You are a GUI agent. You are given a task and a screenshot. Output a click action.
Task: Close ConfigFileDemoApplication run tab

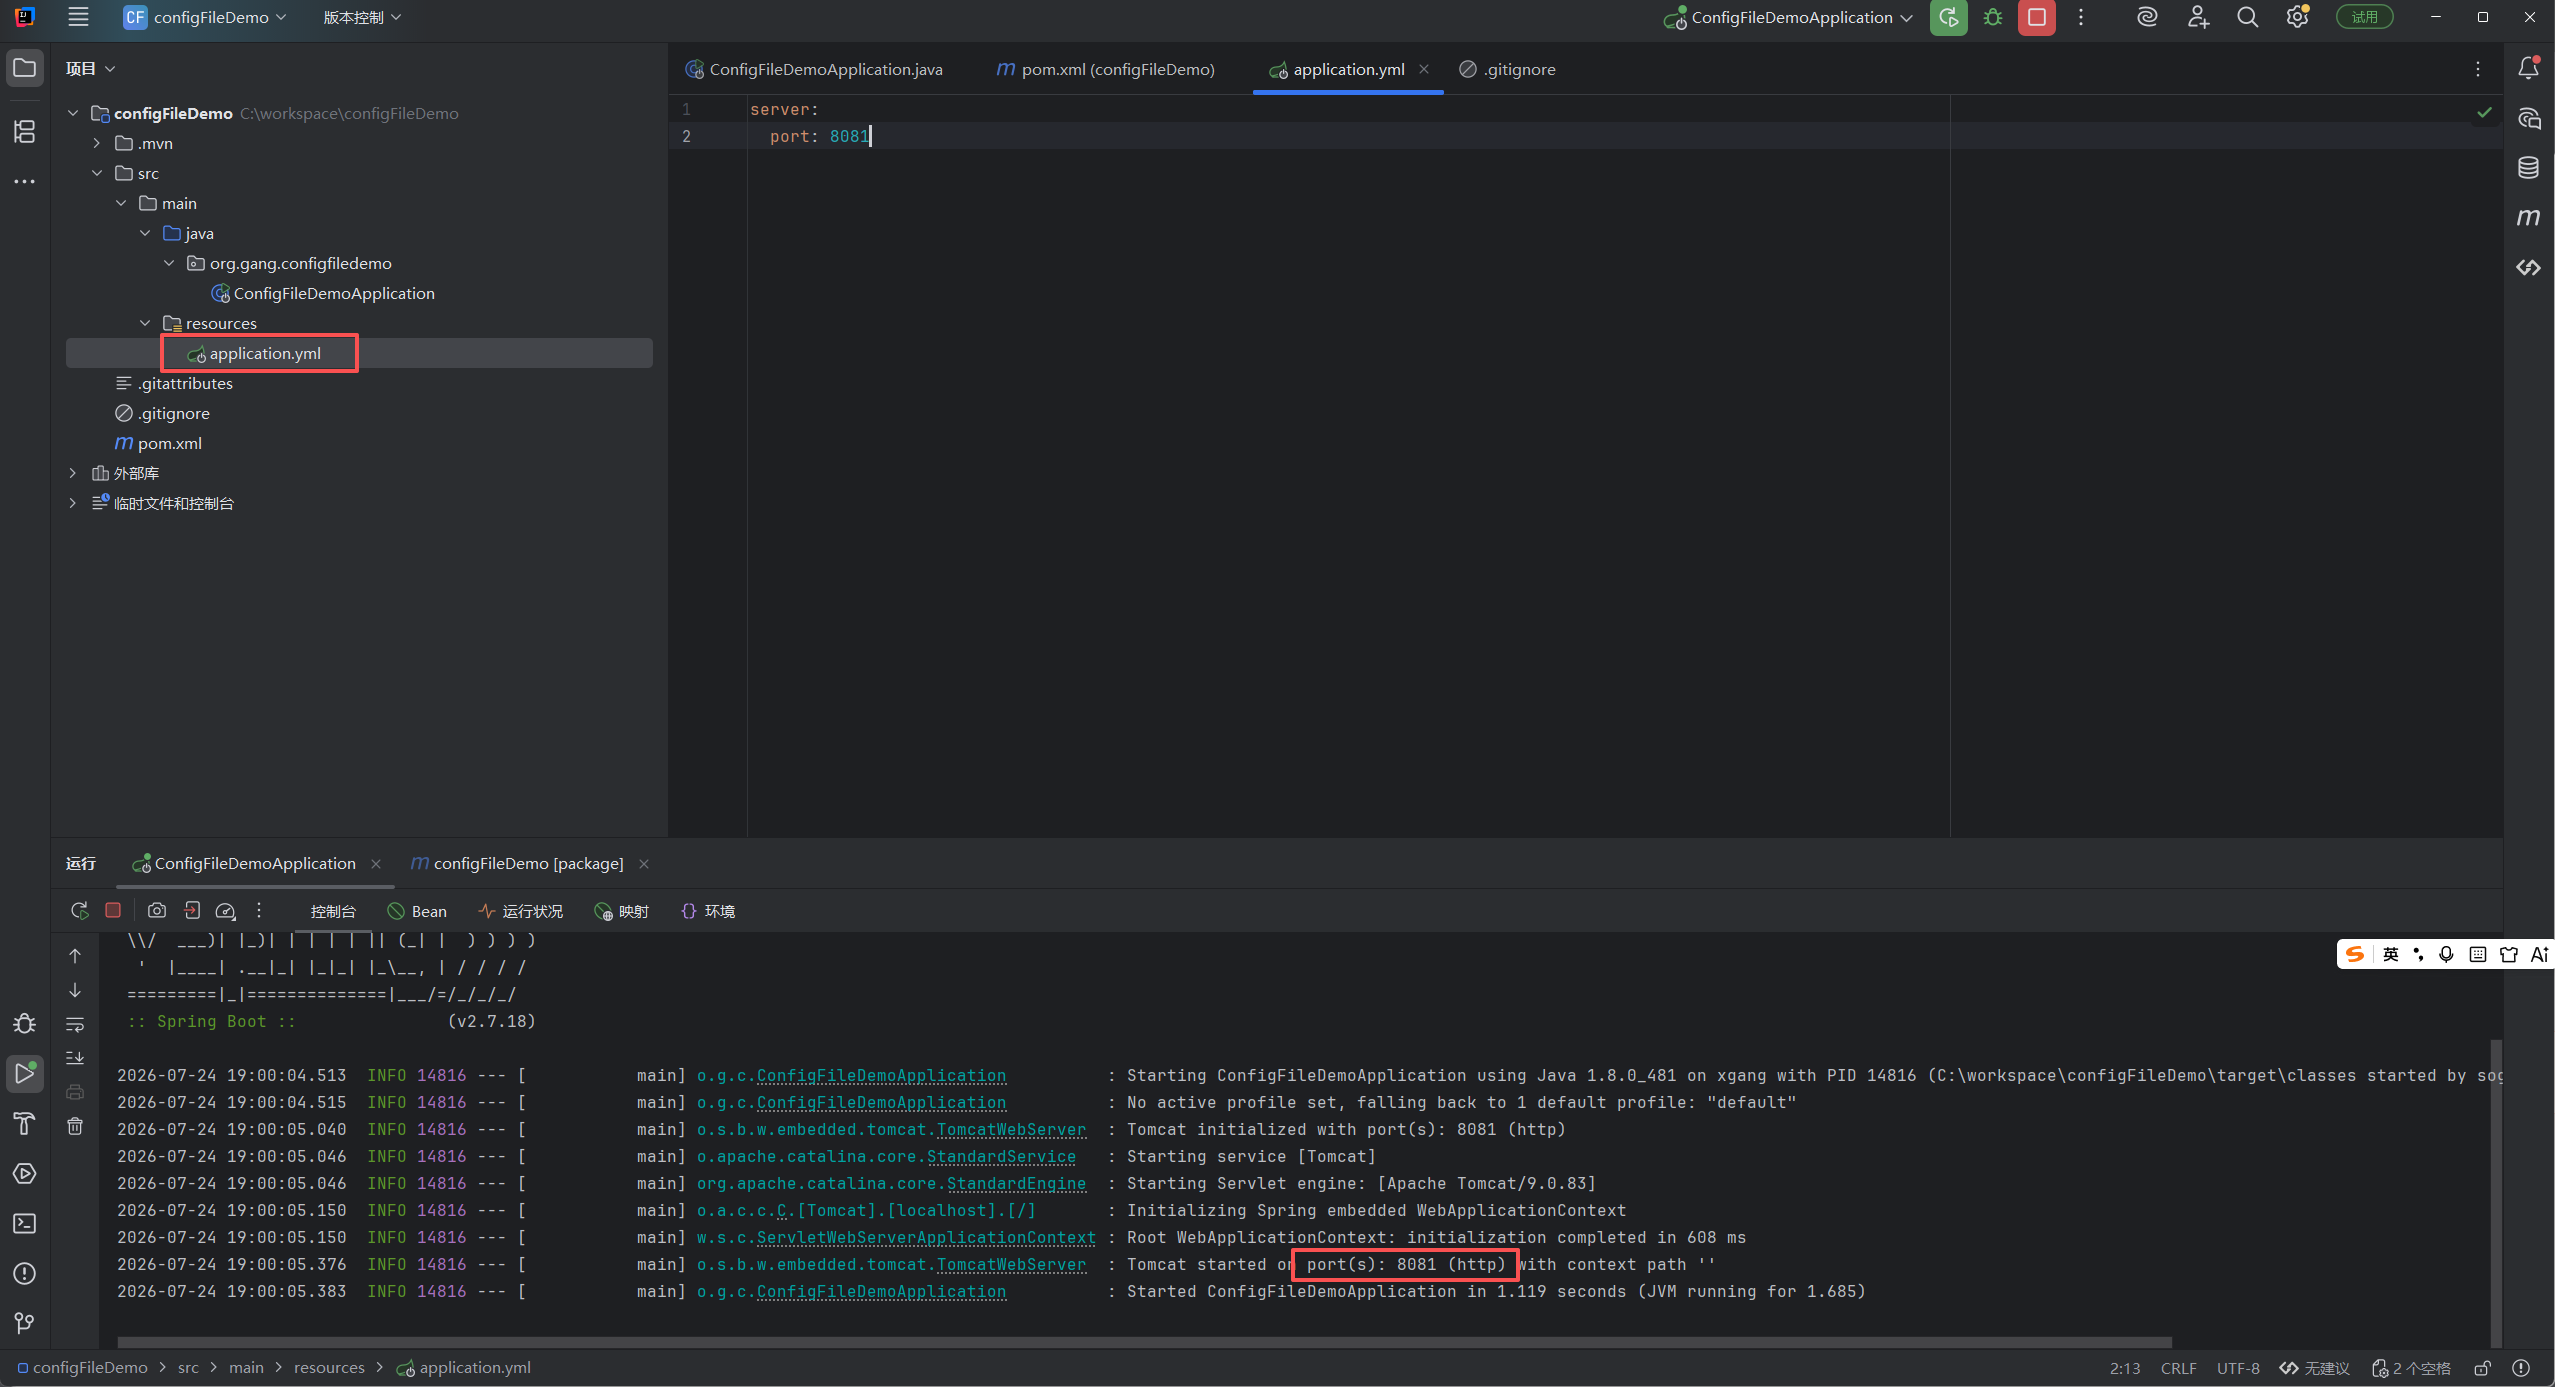click(x=376, y=864)
